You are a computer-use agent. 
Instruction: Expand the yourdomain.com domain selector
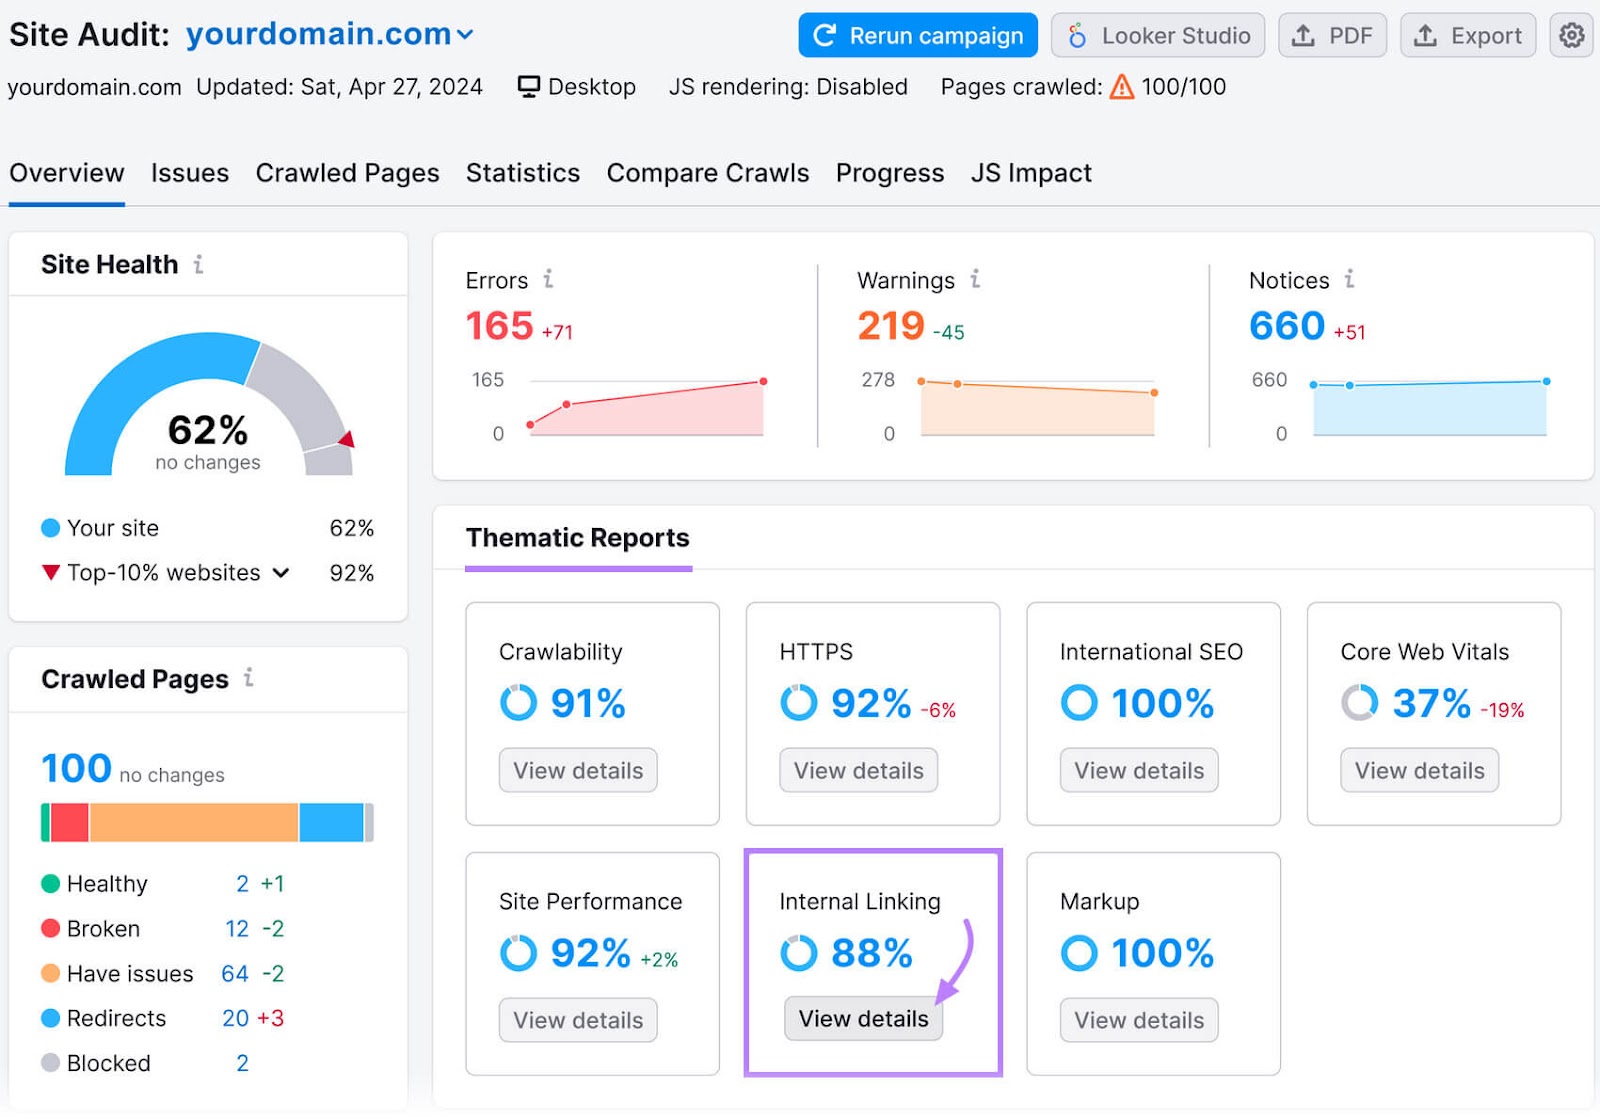point(464,34)
